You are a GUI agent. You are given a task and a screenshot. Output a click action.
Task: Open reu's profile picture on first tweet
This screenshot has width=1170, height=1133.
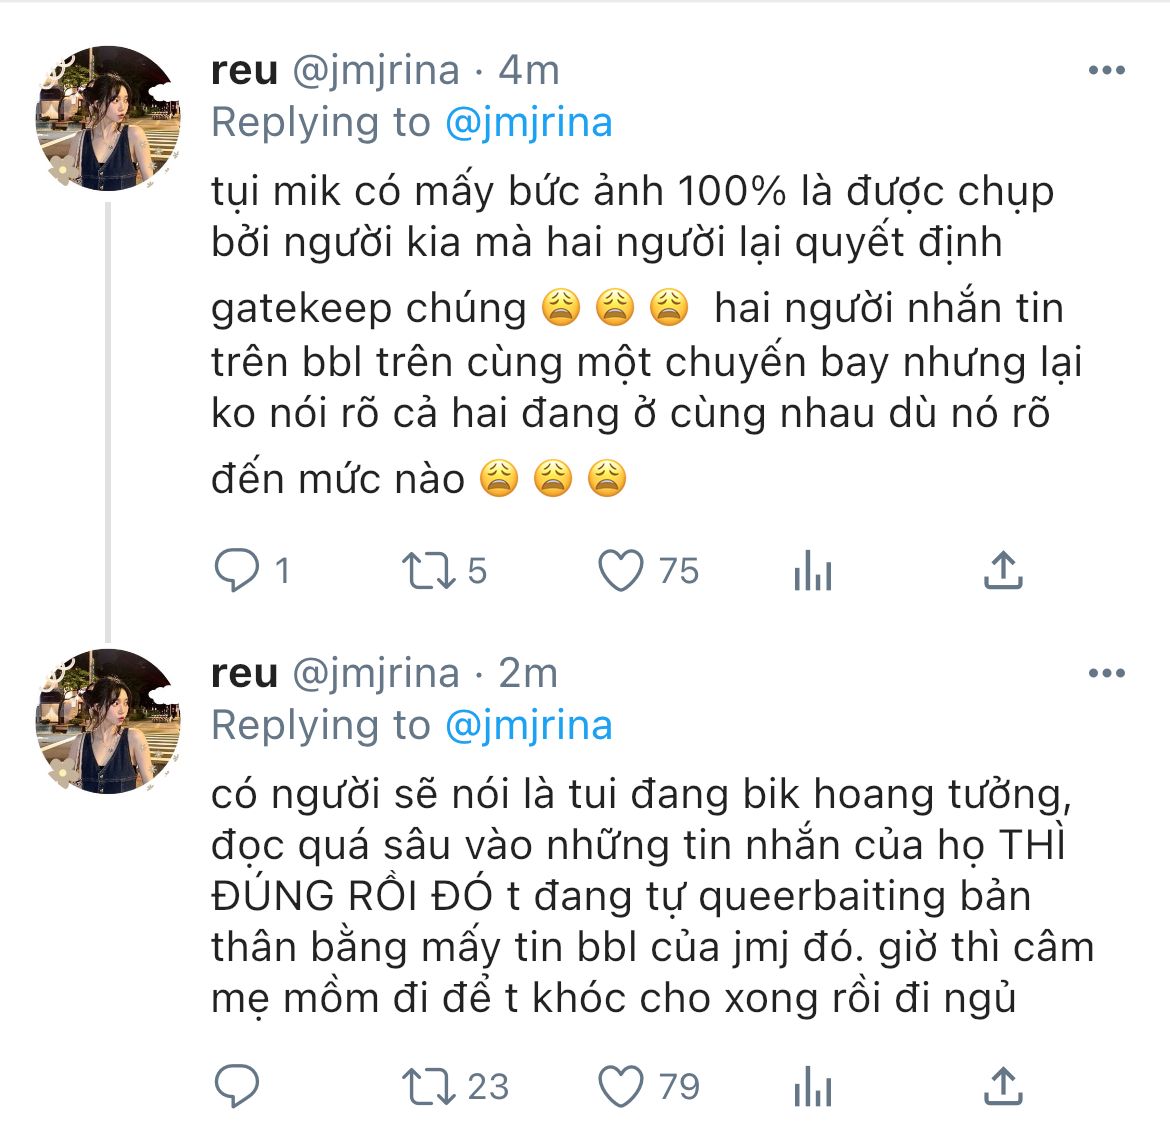click(108, 118)
